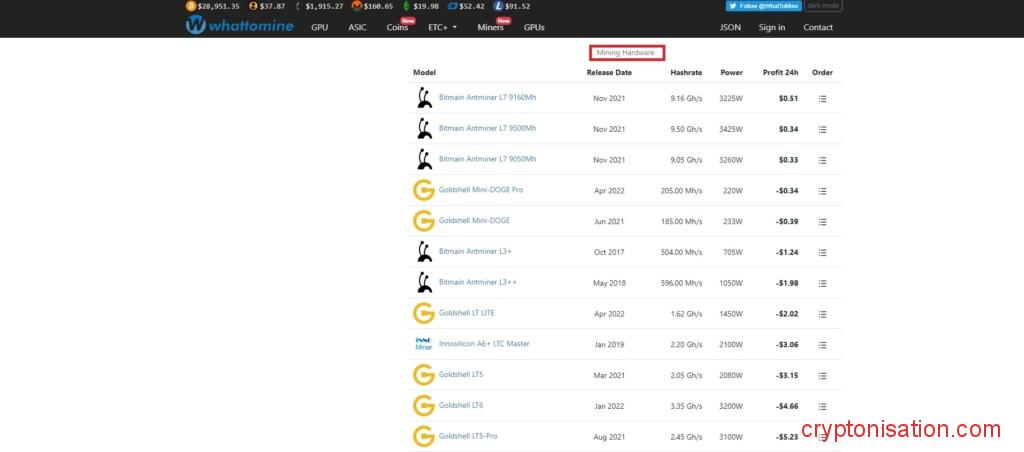
Task: Go home via the whattomine logo
Action: tap(239, 26)
